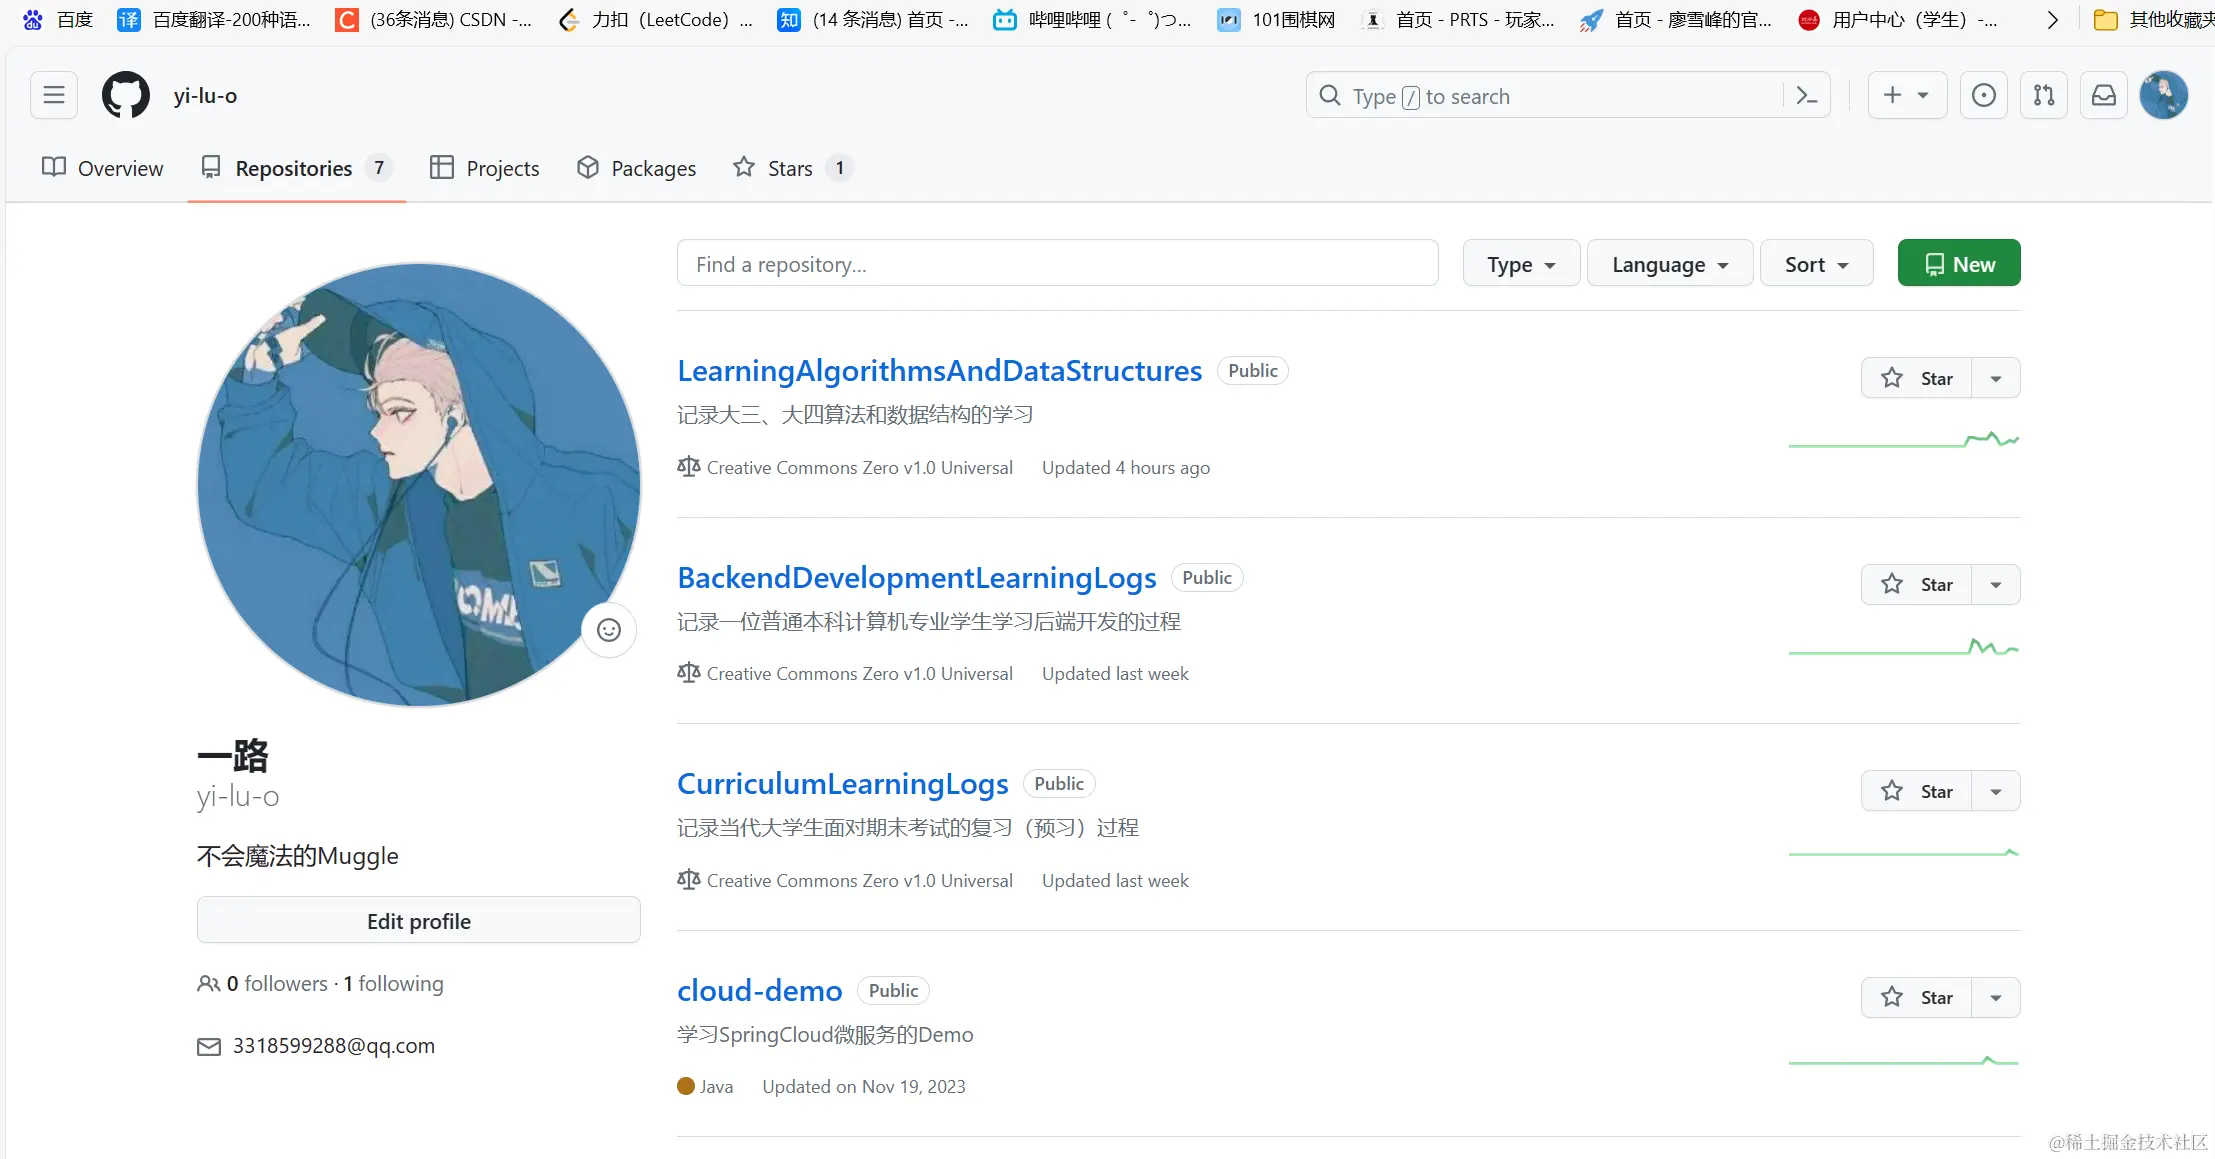
Task: Click the green New repository button
Action: click(x=1958, y=264)
